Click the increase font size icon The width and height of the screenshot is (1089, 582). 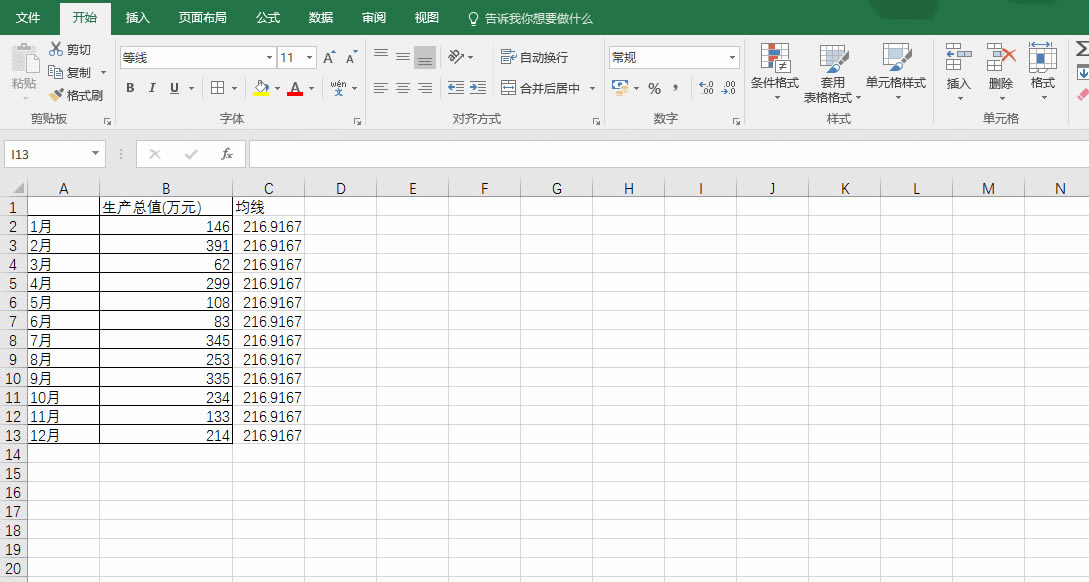pyautogui.click(x=328, y=58)
